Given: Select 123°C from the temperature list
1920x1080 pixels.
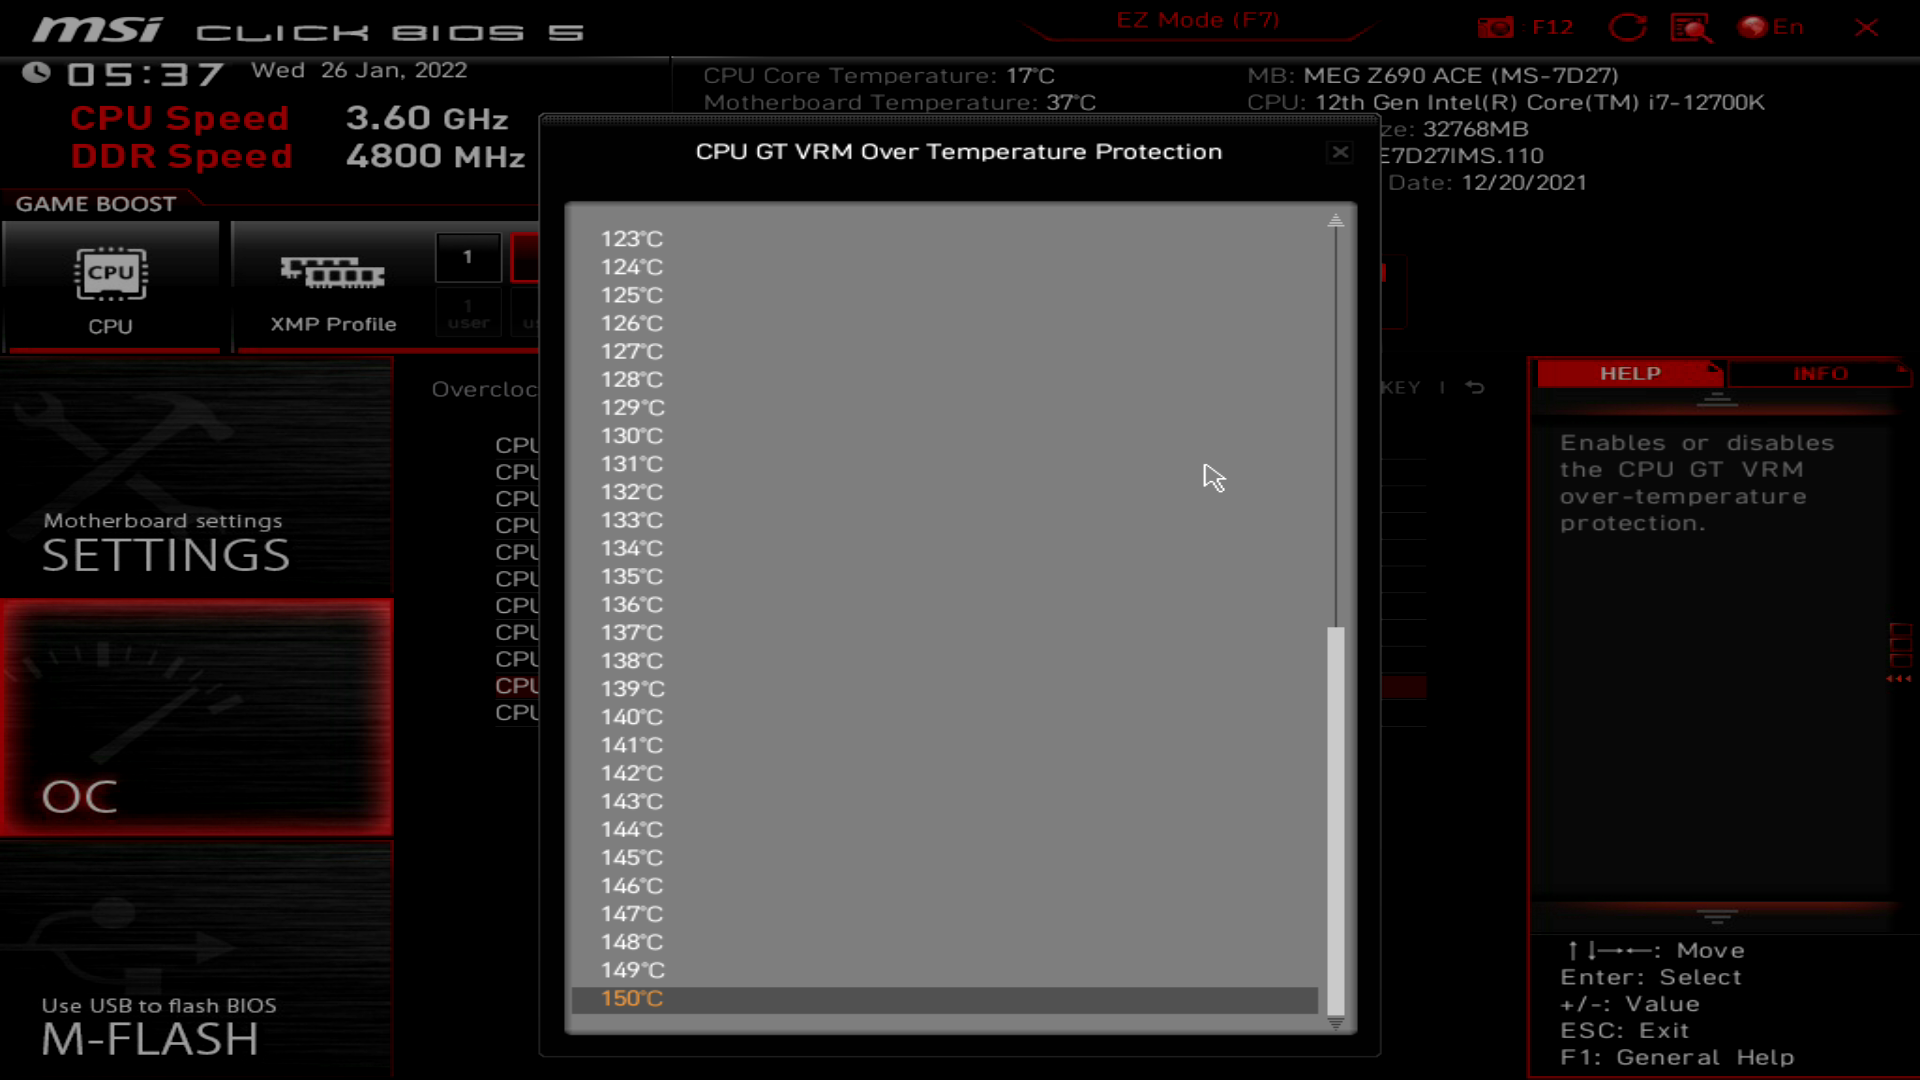Looking at the screenshot, I should (x=631, y=239).
